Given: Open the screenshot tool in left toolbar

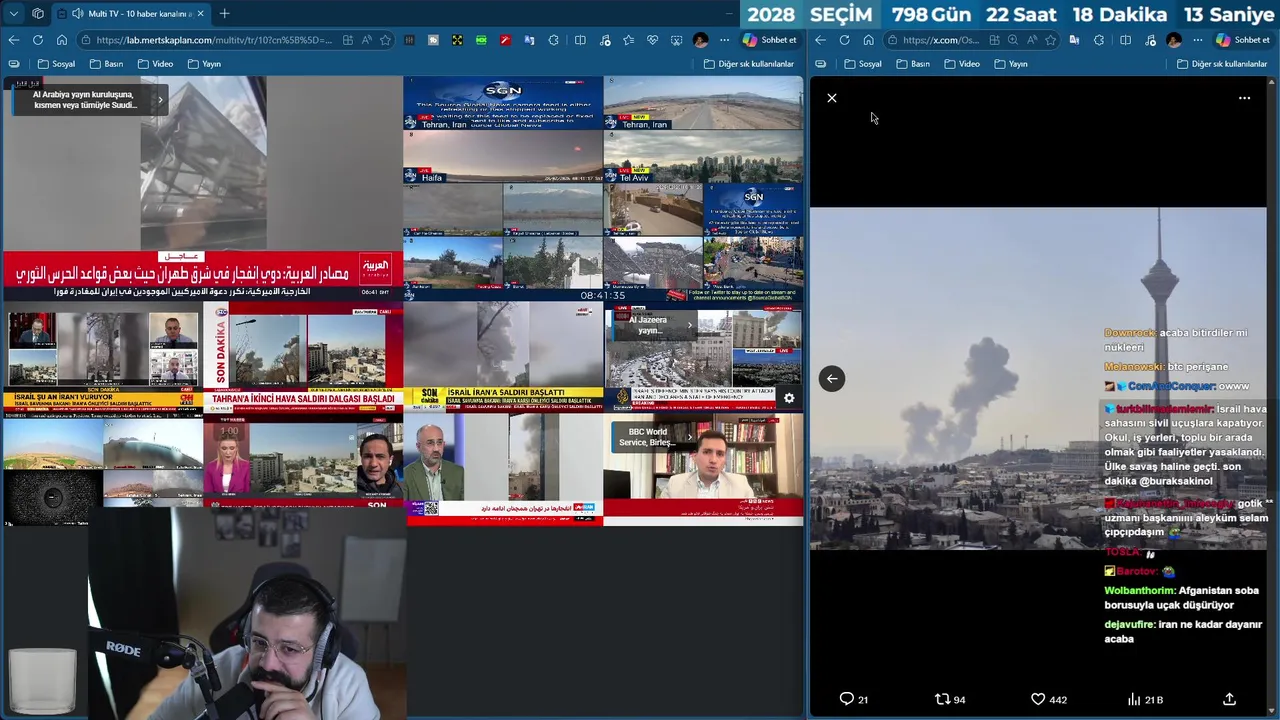Looking at the screenshot, I should pyautogui.click(x=676, y=40).
